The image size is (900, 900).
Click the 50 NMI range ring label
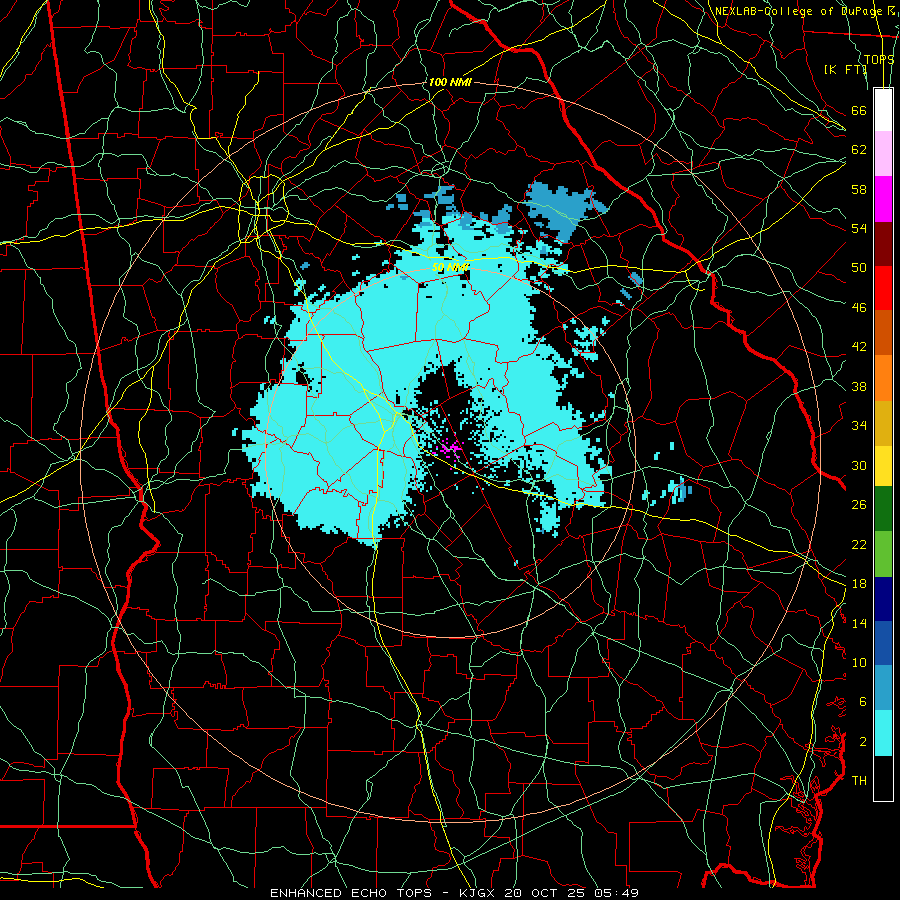[x=451, y=267]
